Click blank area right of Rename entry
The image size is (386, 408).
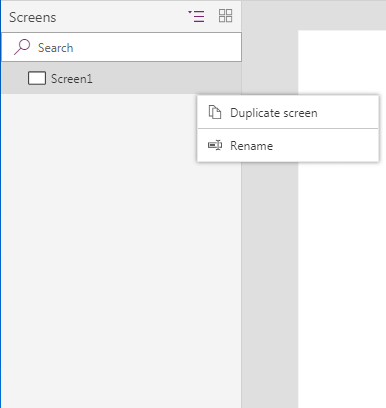click(325, 145)
